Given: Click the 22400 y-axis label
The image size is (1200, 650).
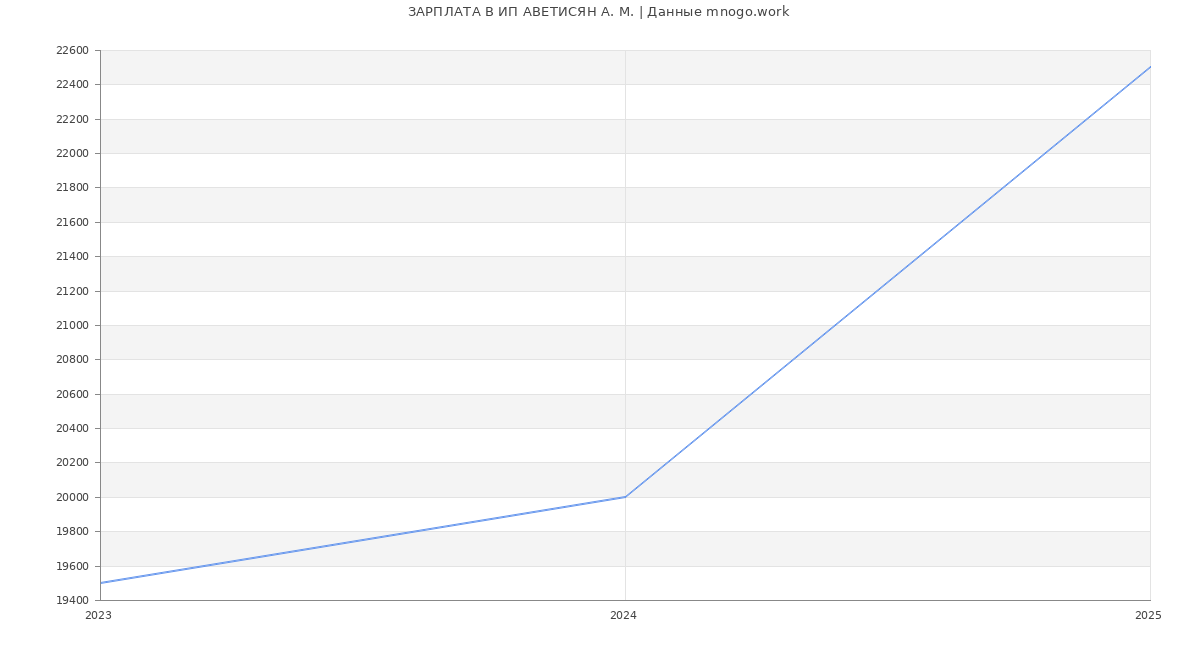Looking at the screenshot, I should coord(72,84).
